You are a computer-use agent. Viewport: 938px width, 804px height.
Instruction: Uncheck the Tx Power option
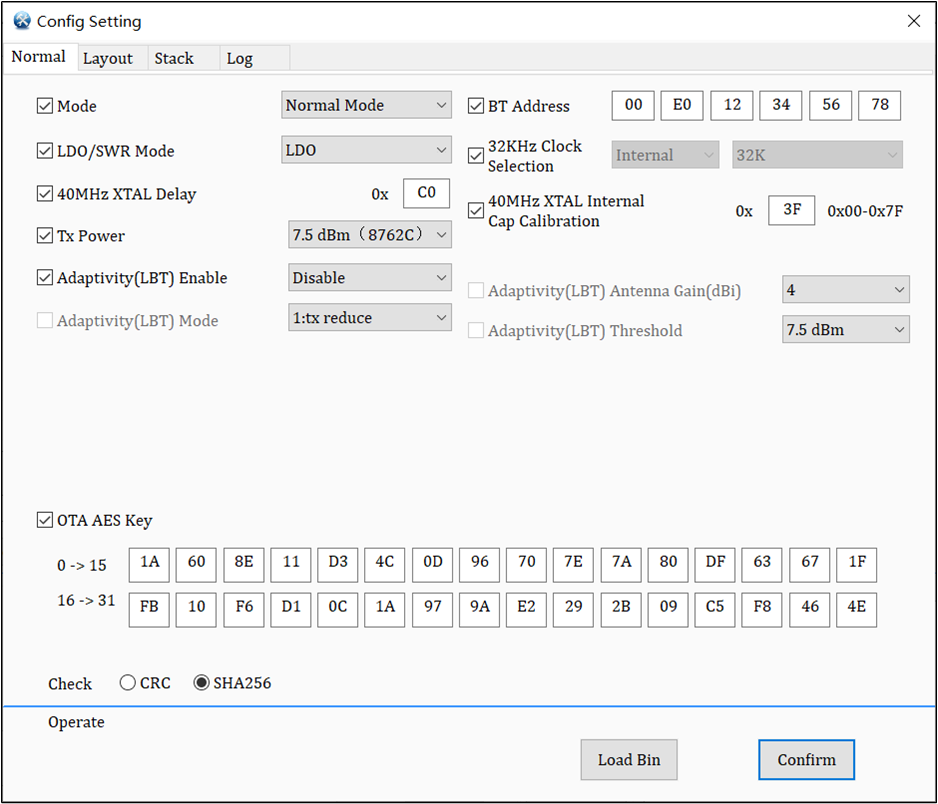[x=45, y=234]
